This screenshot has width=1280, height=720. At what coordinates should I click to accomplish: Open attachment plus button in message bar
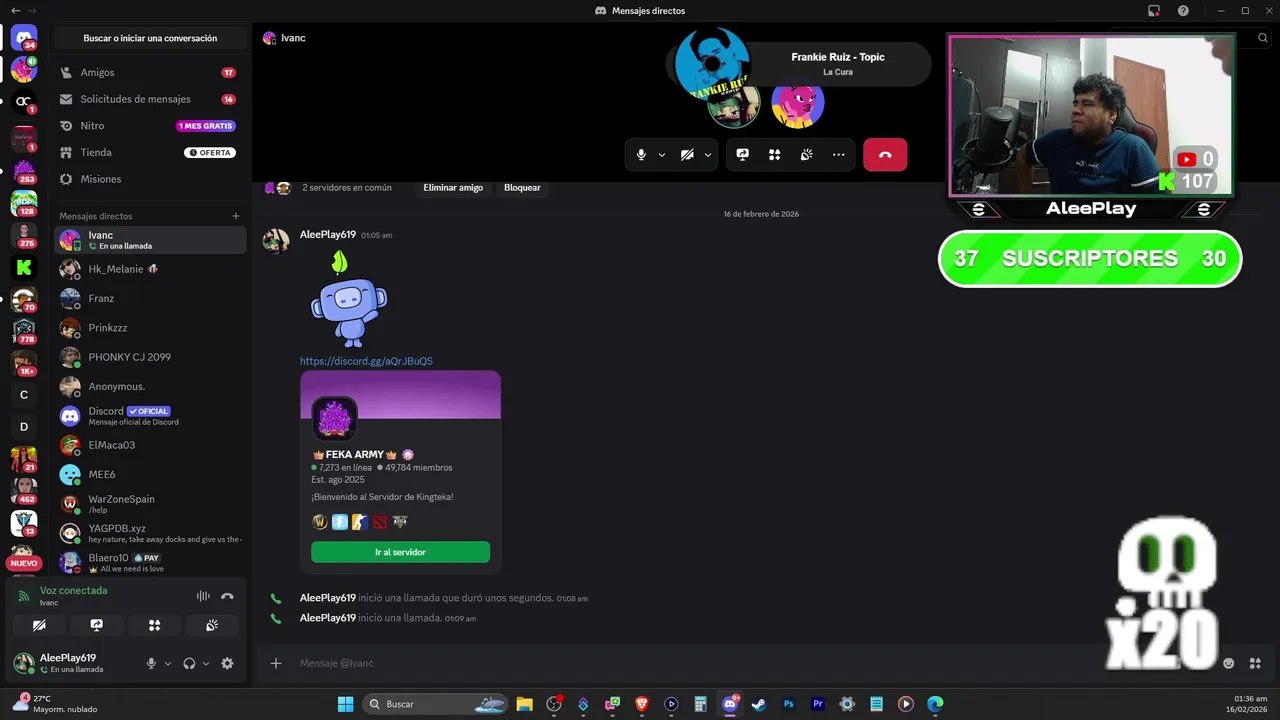(276, 663)
